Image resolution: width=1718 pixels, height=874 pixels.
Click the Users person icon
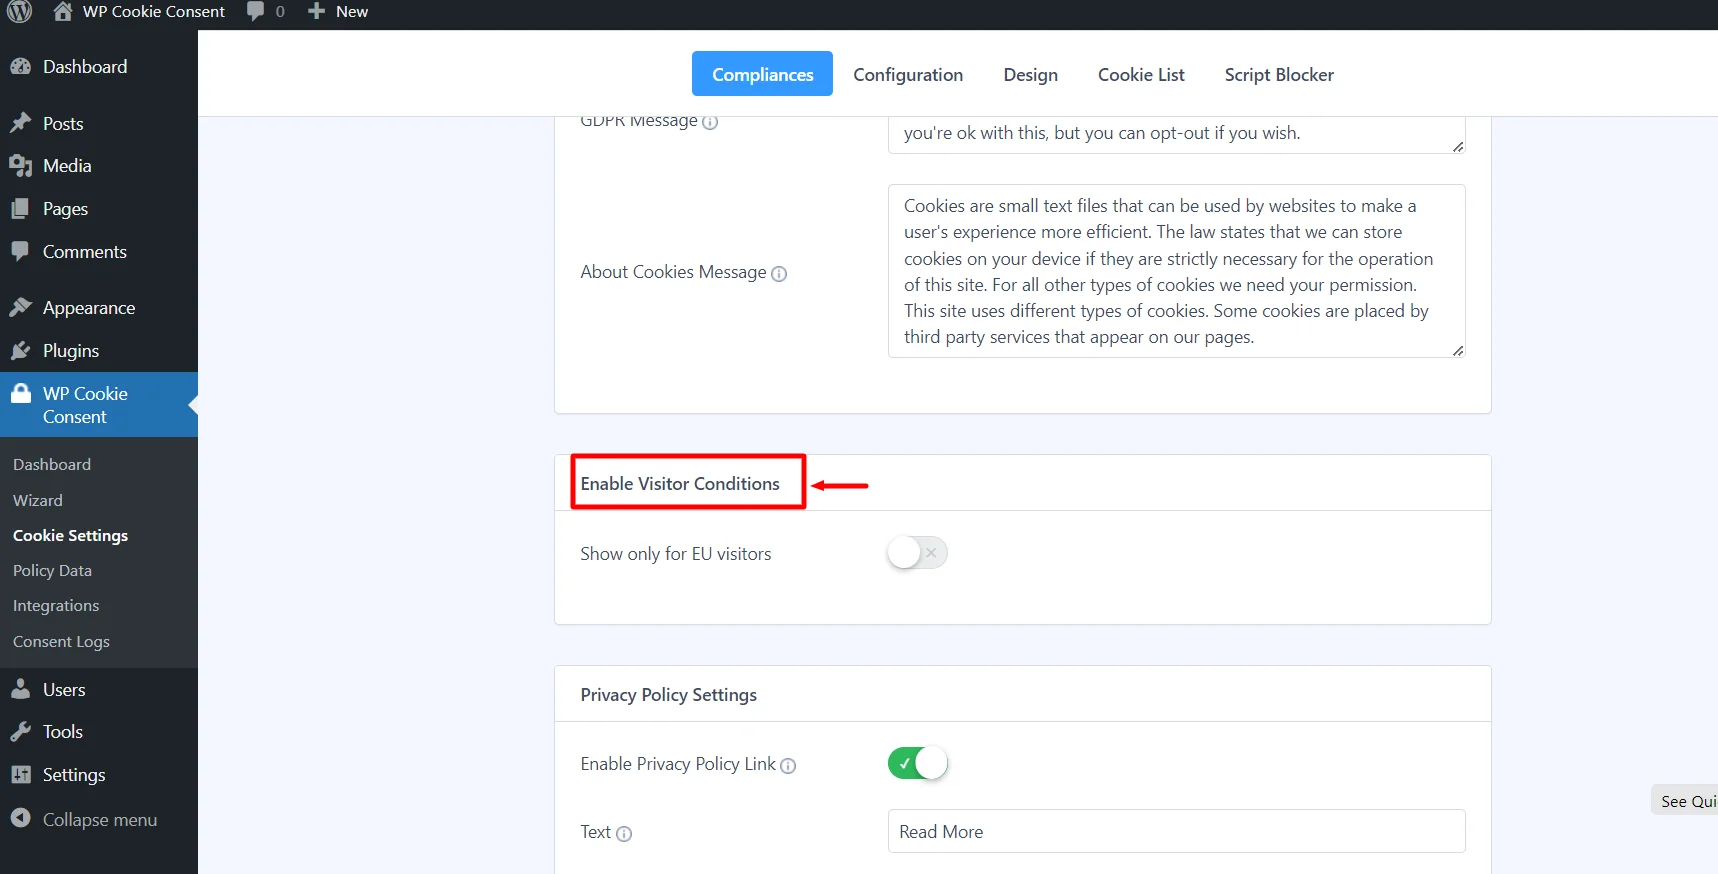[21, 689]
